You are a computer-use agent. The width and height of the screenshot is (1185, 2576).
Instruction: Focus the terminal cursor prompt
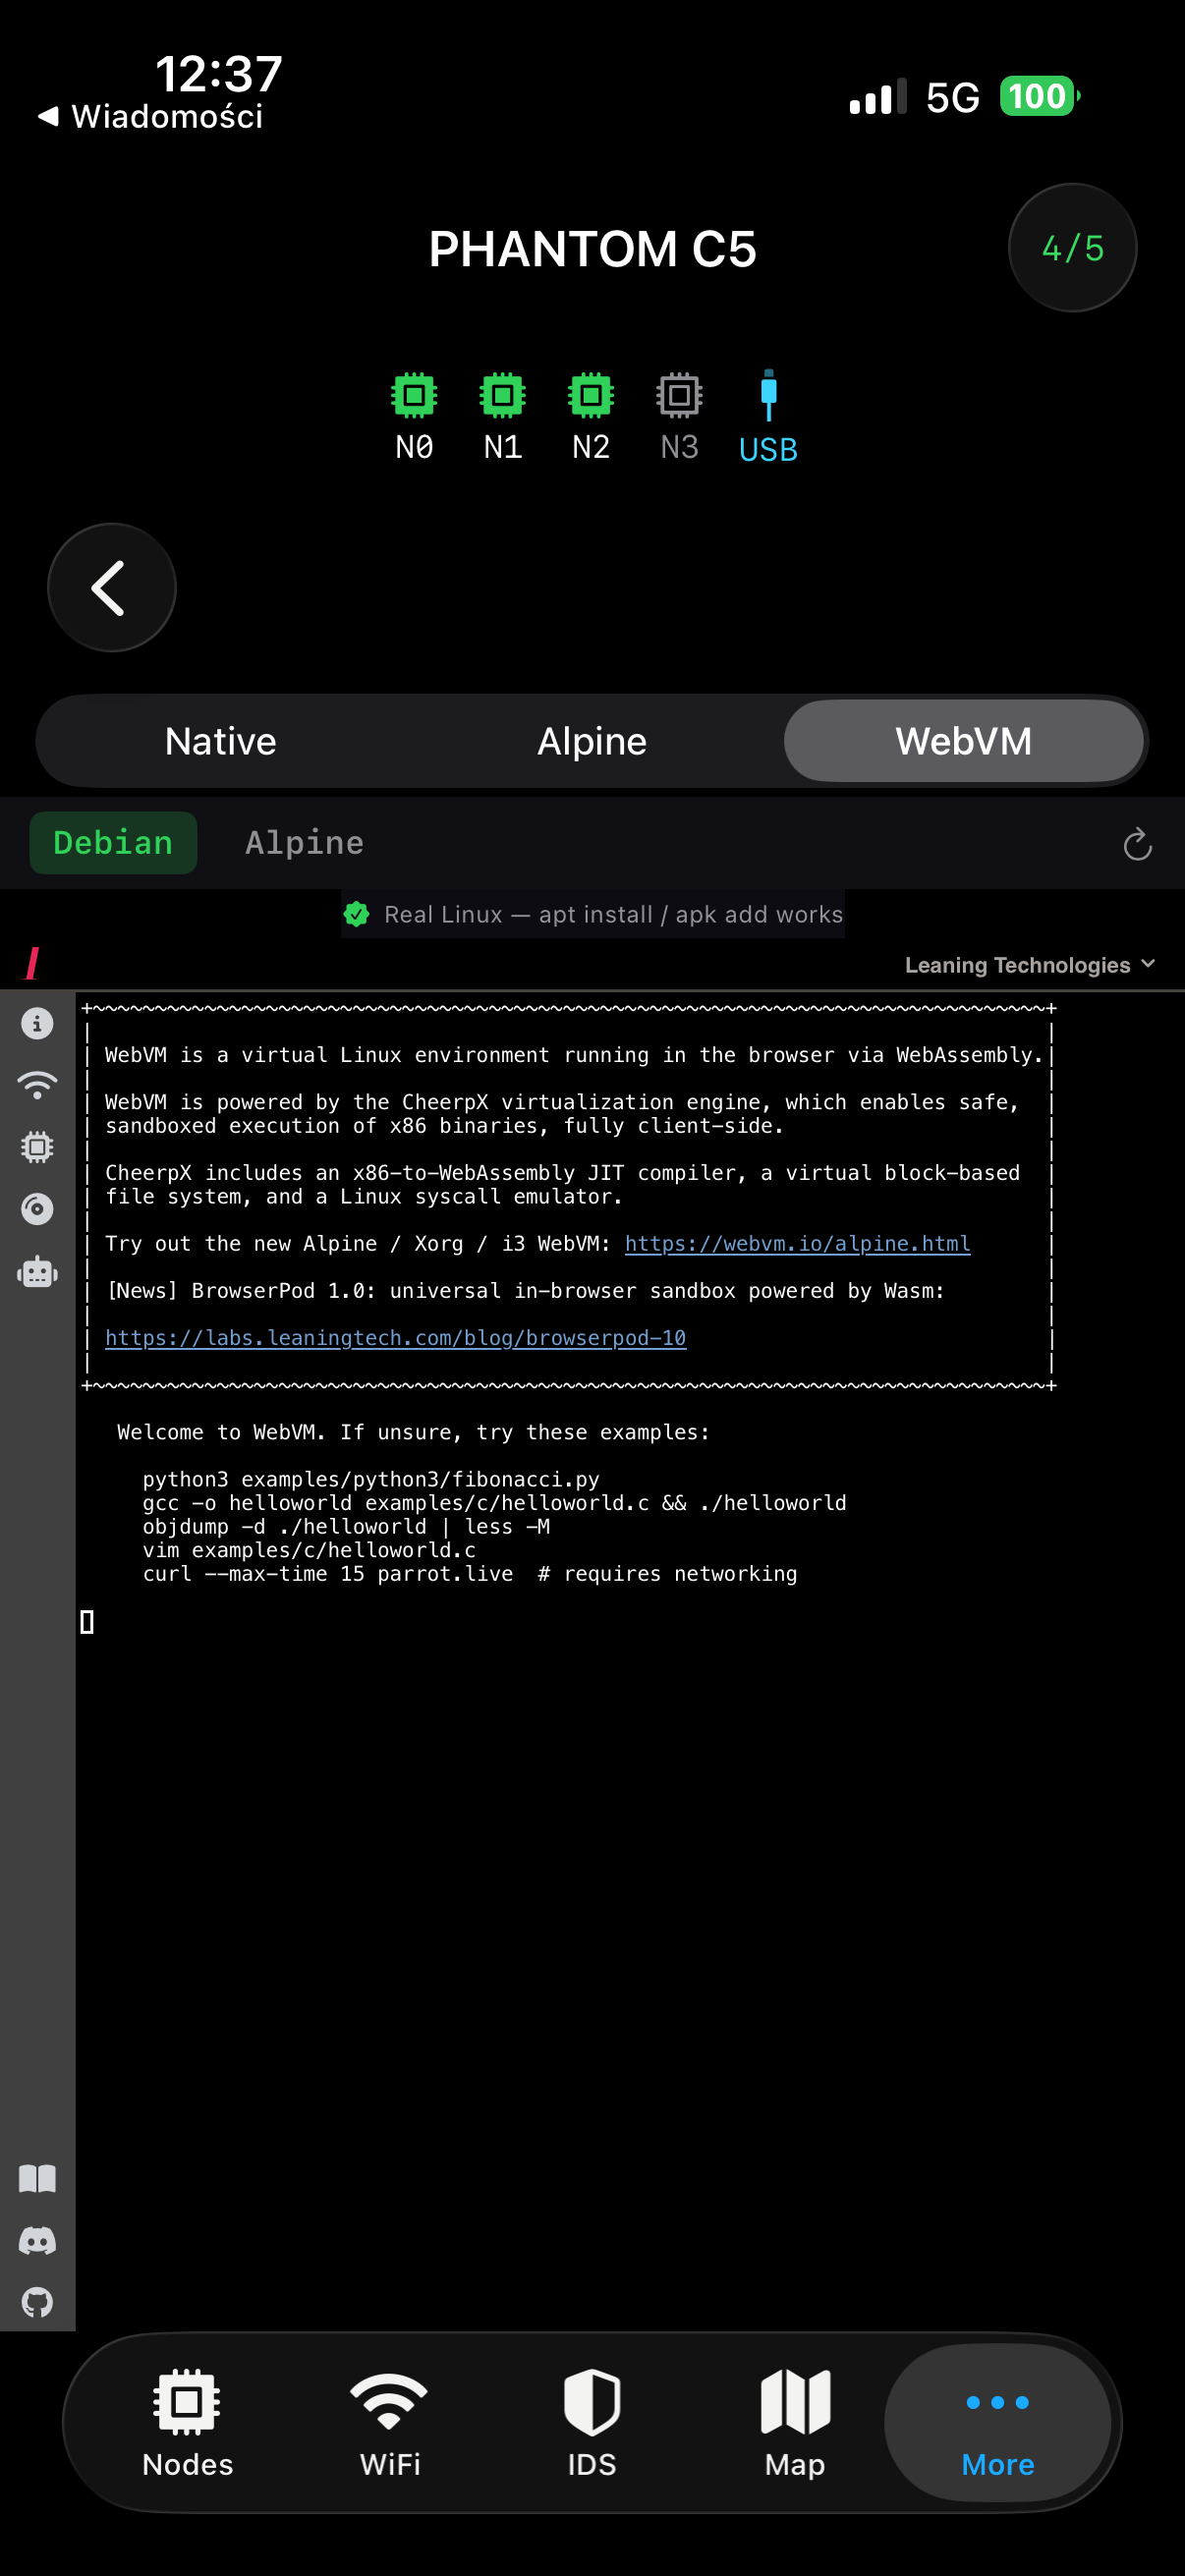tap(87, 1622)
